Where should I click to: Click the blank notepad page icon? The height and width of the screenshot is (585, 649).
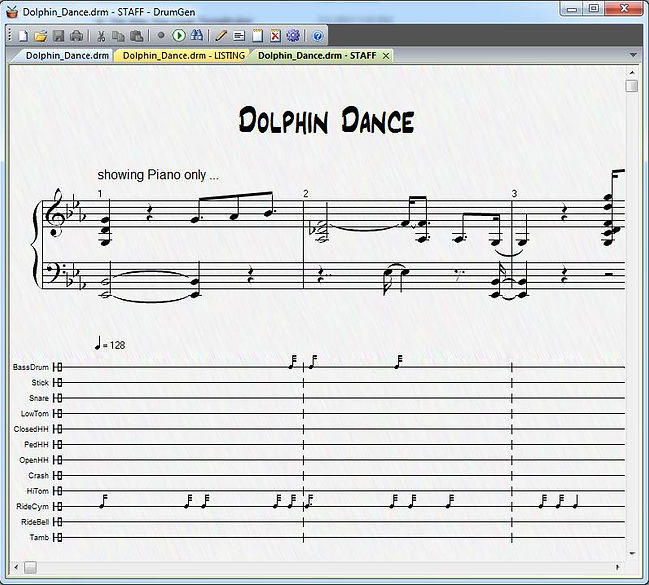point(257,36)
